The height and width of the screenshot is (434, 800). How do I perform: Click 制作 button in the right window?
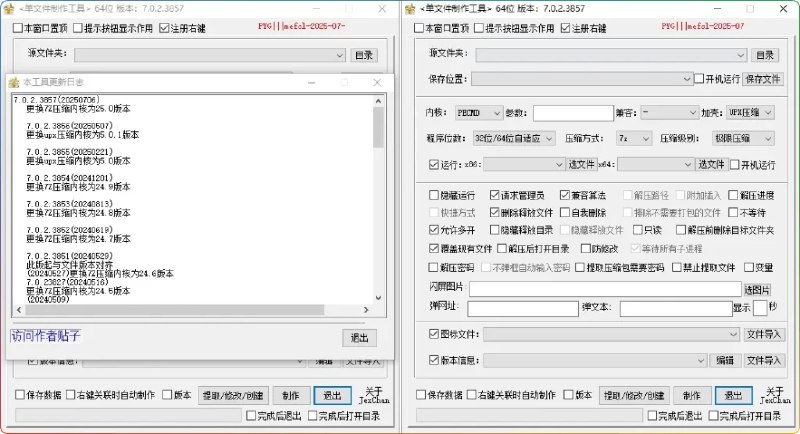(x=691, y=395)
